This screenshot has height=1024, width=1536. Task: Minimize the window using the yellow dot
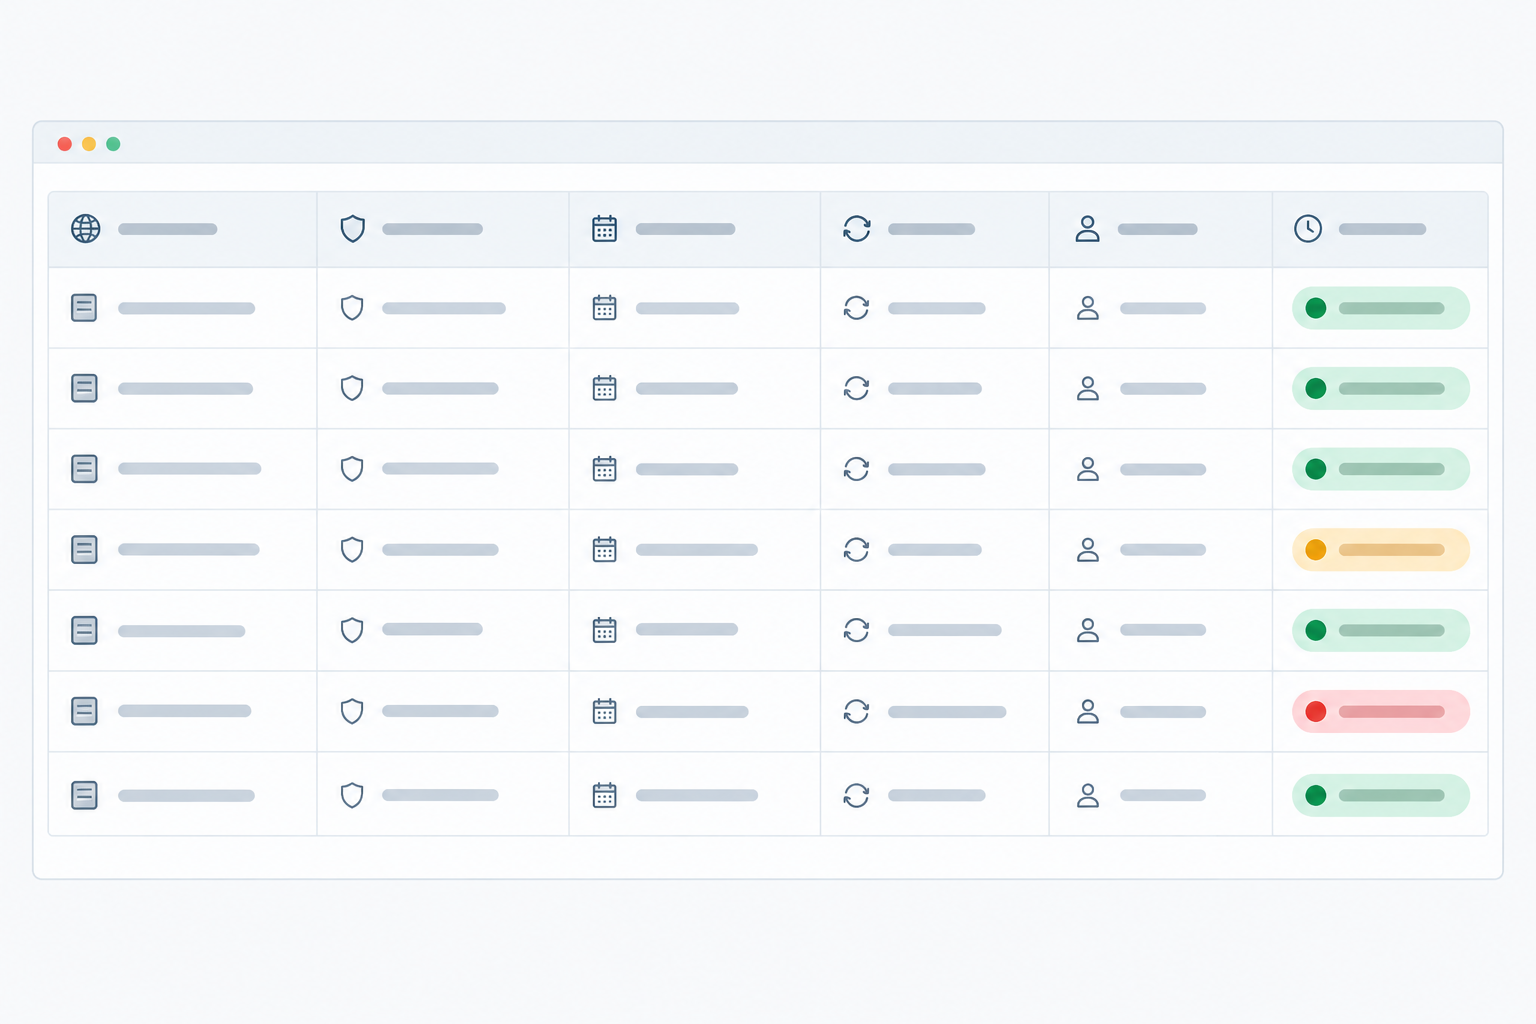[89, 144]
